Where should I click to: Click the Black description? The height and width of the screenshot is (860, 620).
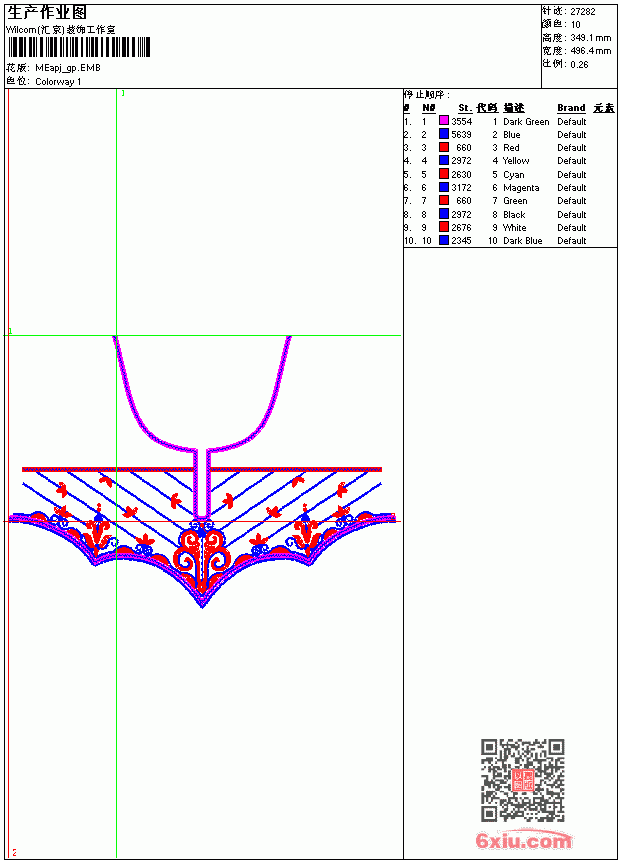click(514, 214)
